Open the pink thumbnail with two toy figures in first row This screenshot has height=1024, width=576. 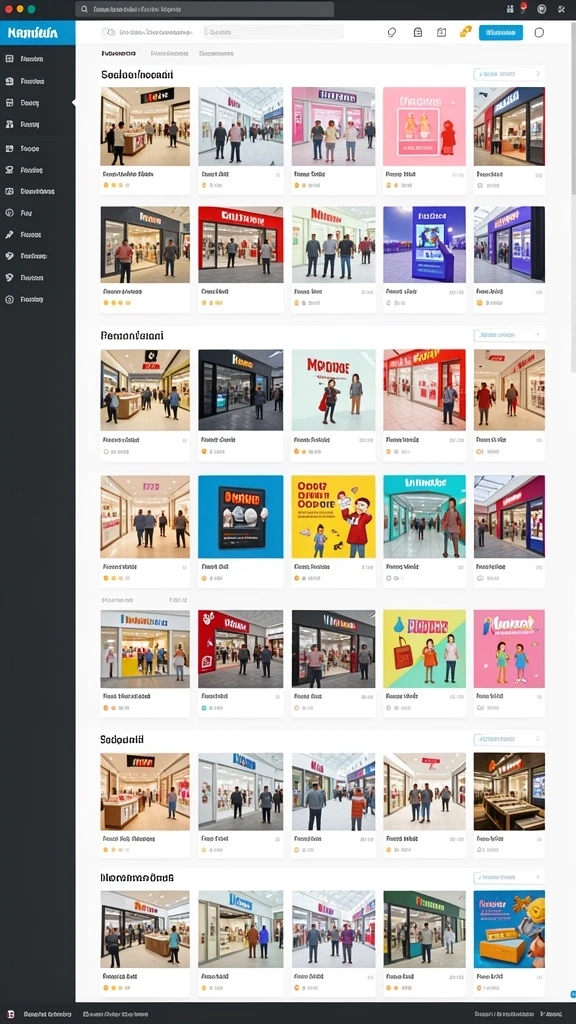(424, 126)
